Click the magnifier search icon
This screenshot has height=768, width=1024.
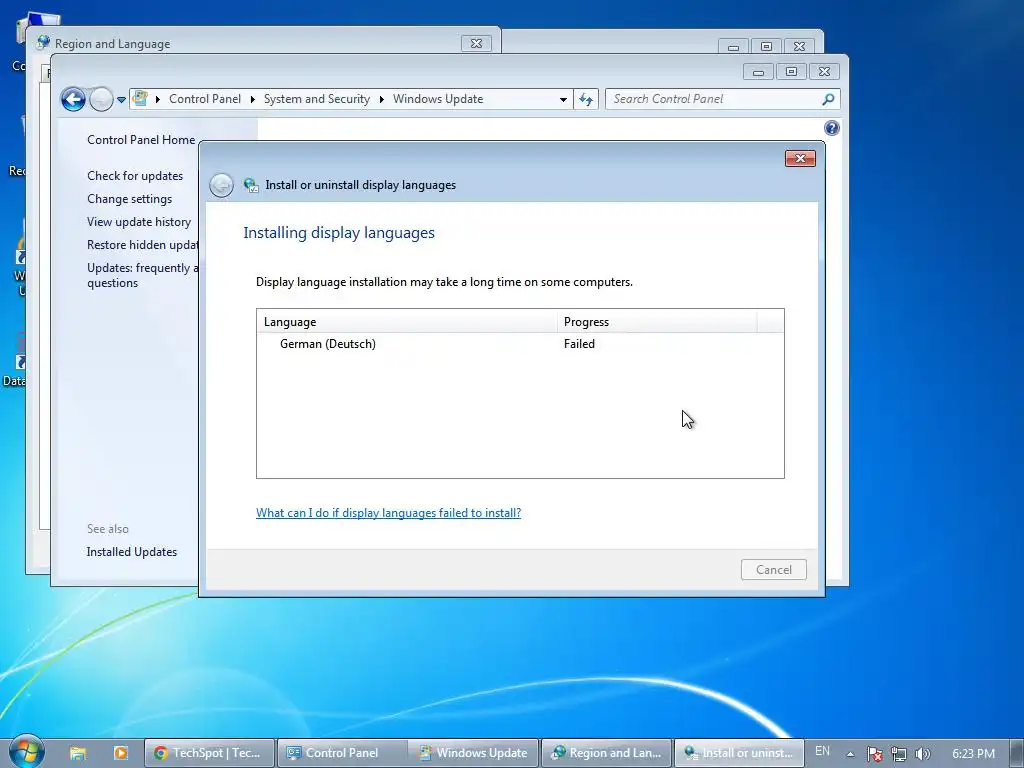[x=828, y=99]
